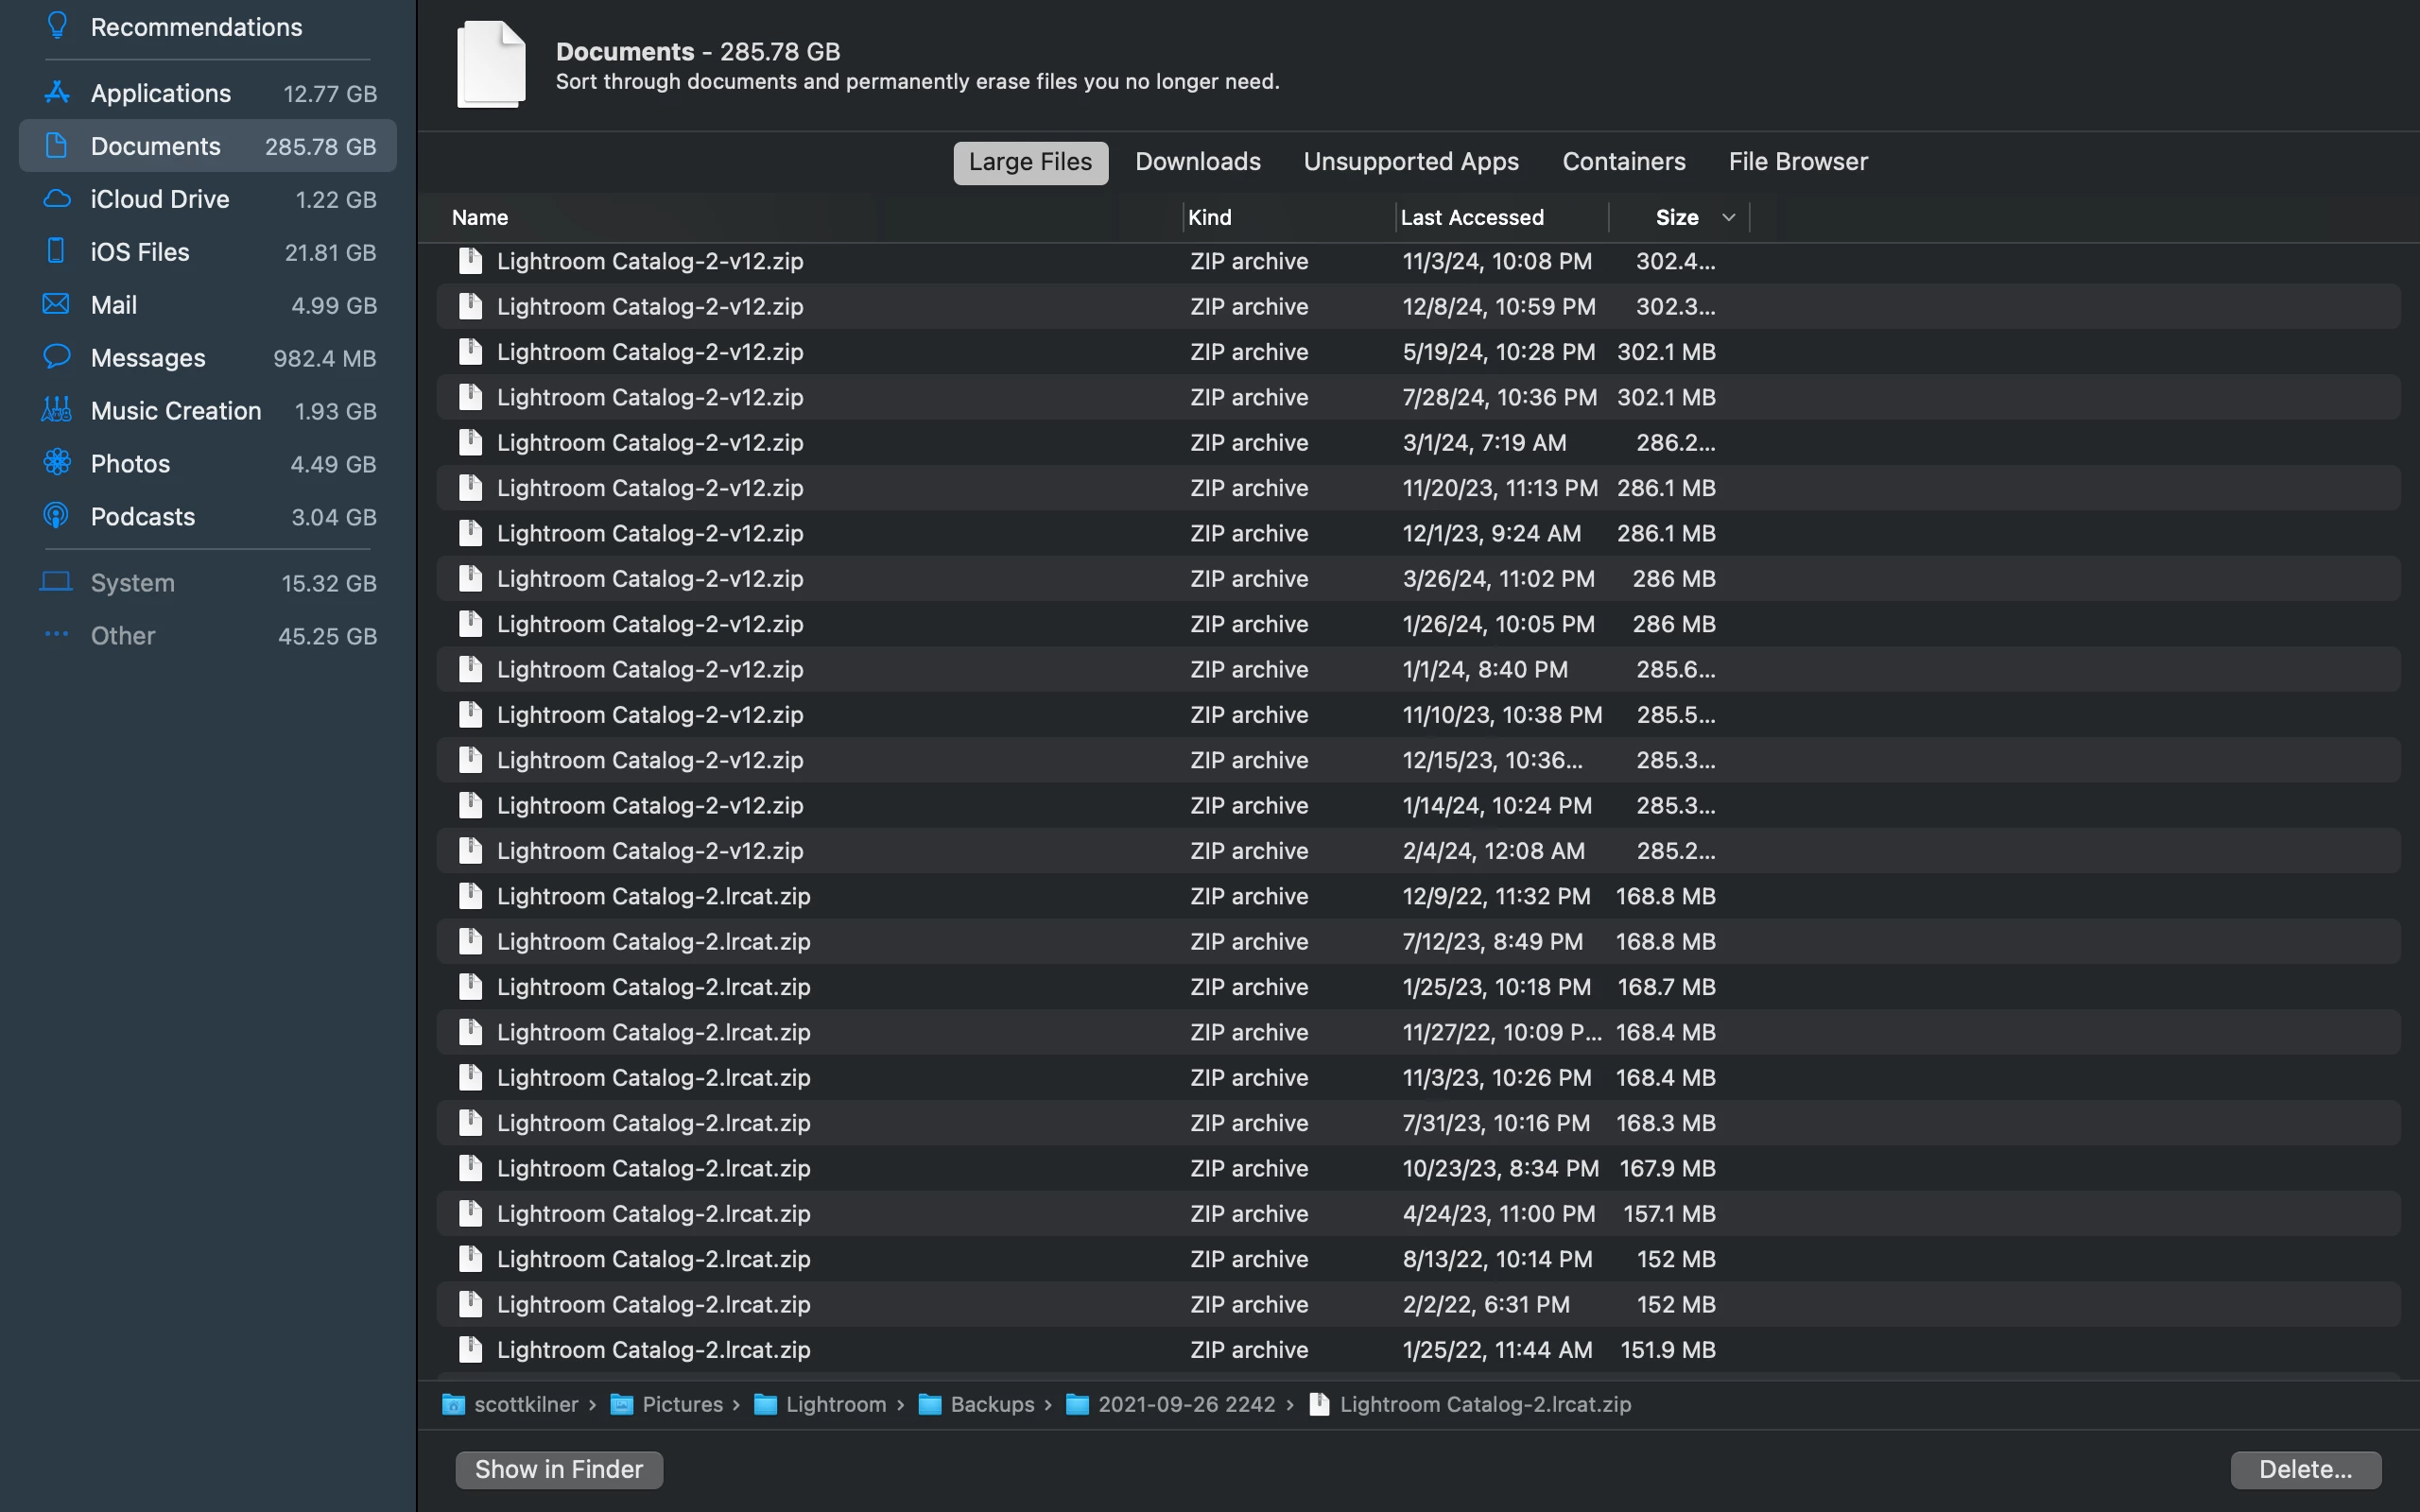Click the Photos flower icon
The width and height of the screenshot is (2420, 1512).
57,463
